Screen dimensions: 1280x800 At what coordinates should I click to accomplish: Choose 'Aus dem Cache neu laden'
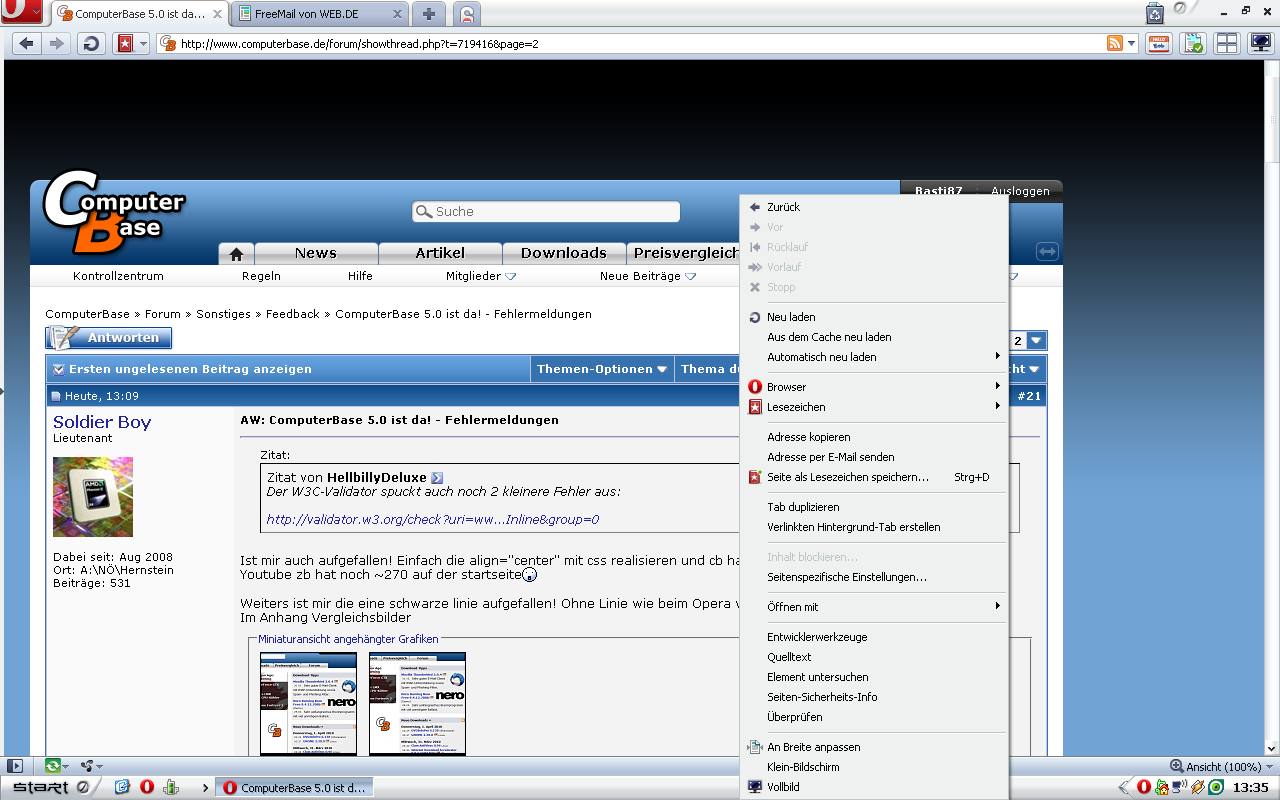click(874, 337)
